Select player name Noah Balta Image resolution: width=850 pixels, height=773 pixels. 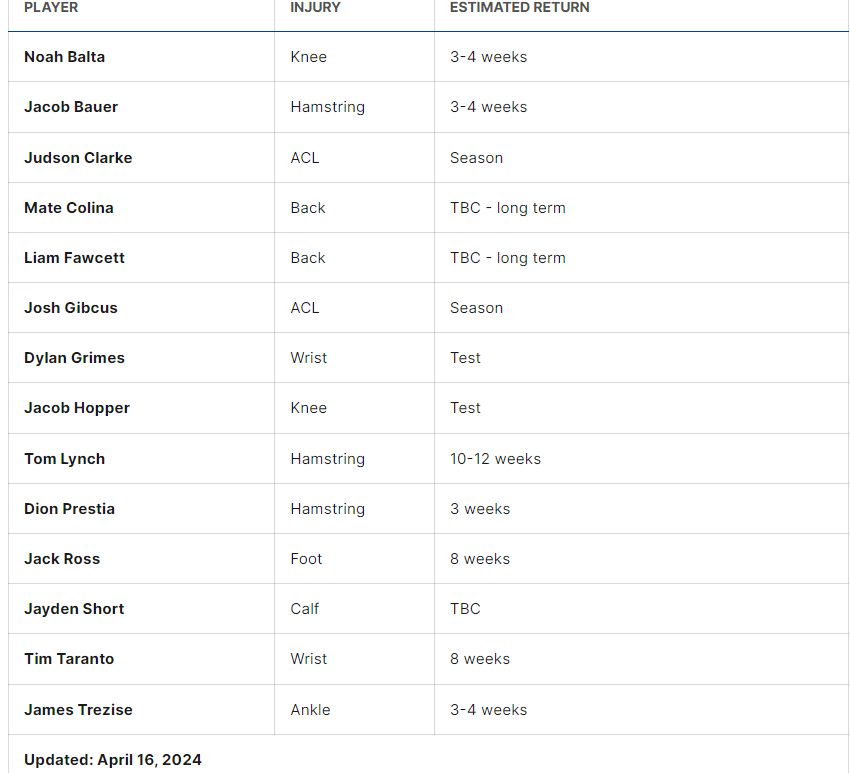65,57
